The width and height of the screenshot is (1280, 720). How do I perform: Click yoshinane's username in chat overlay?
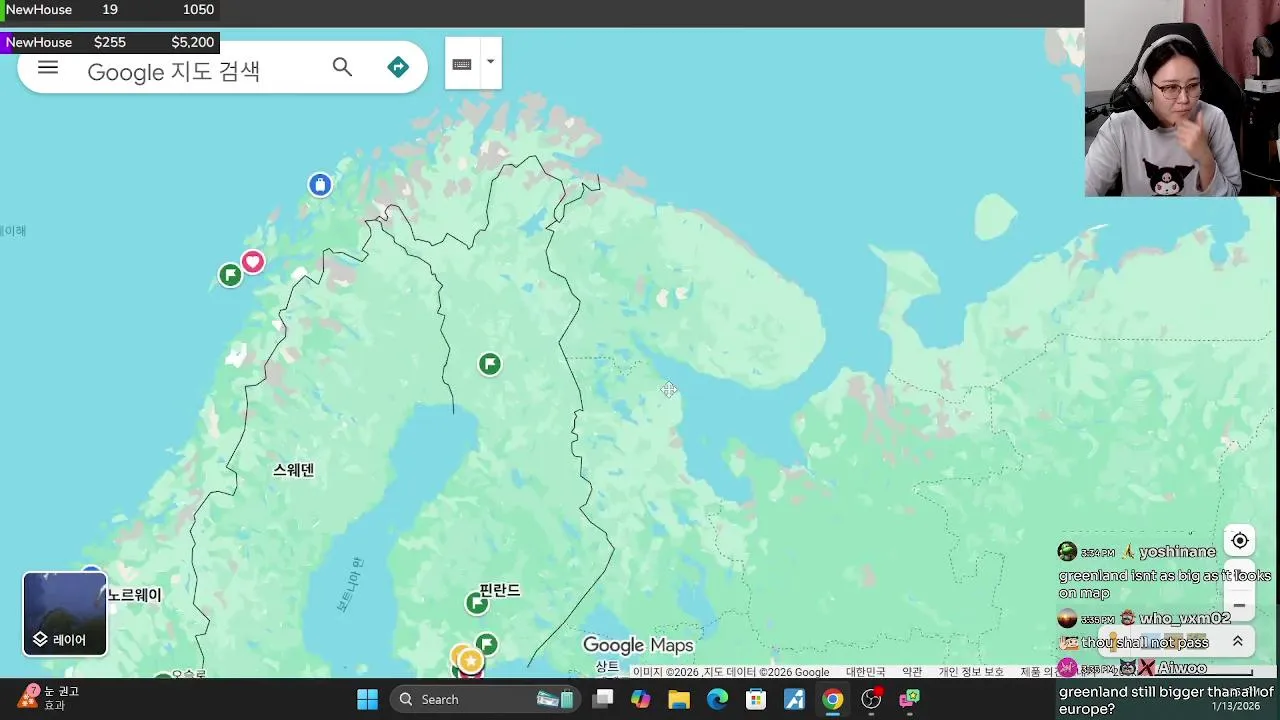pos(1177,552)
